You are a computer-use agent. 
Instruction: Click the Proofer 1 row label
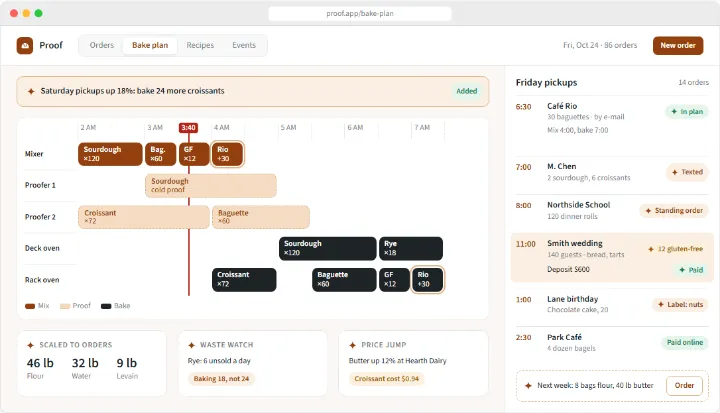click(40, 186)
